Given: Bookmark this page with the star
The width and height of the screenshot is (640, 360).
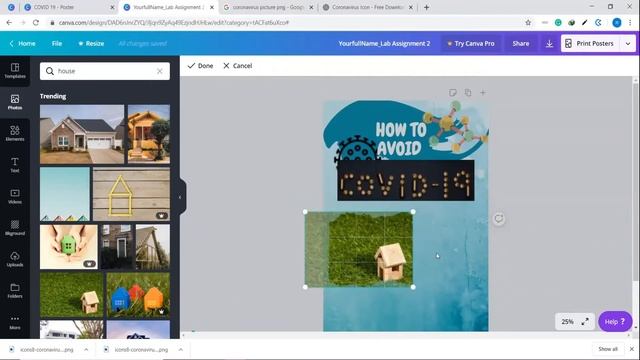Looking at the screenshot, I should (528, 23).
